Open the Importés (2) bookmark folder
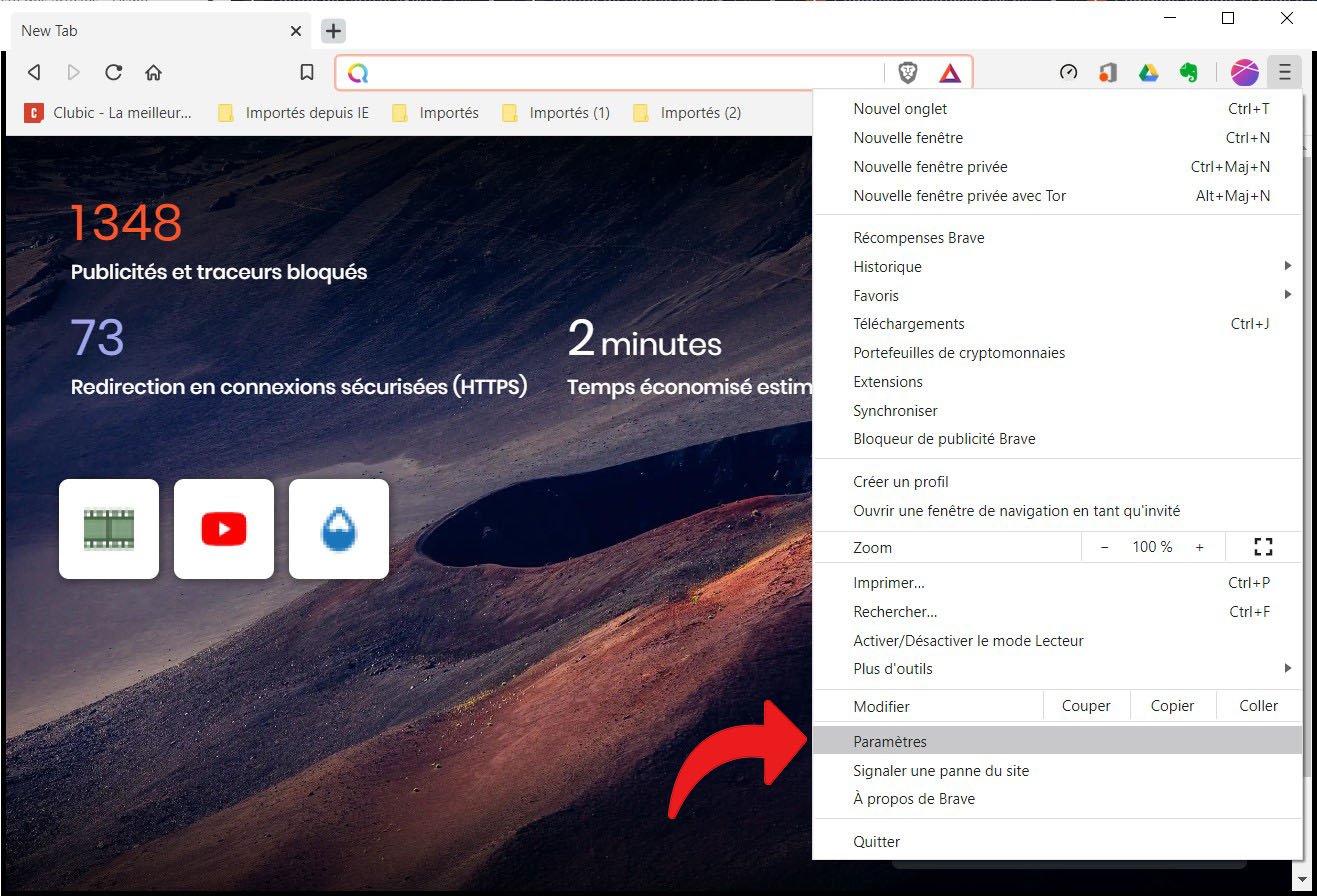Screen dimensions: 1317x896 (687, 113)
